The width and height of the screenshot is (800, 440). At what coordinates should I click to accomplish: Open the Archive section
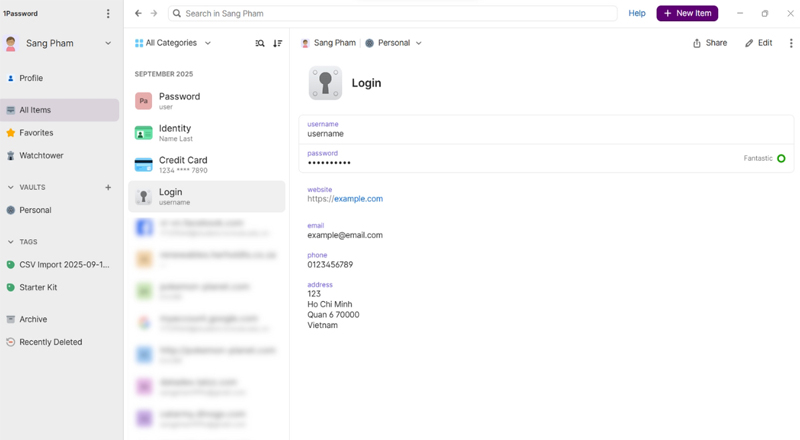pyautogui.click(x=33, y=320)
